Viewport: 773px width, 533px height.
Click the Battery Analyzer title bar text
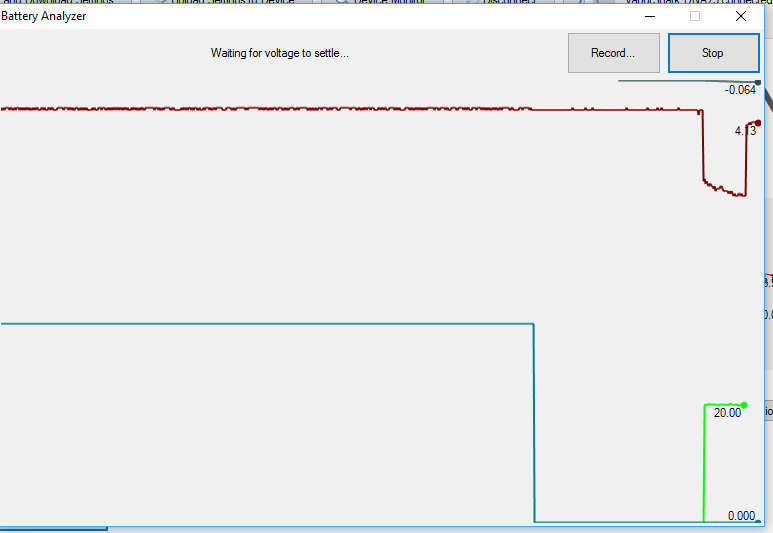tap(43, 16)
